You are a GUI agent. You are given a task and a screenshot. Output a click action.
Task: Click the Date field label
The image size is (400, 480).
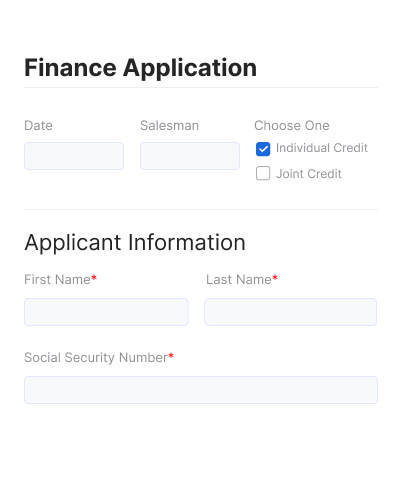click(38, 126)
